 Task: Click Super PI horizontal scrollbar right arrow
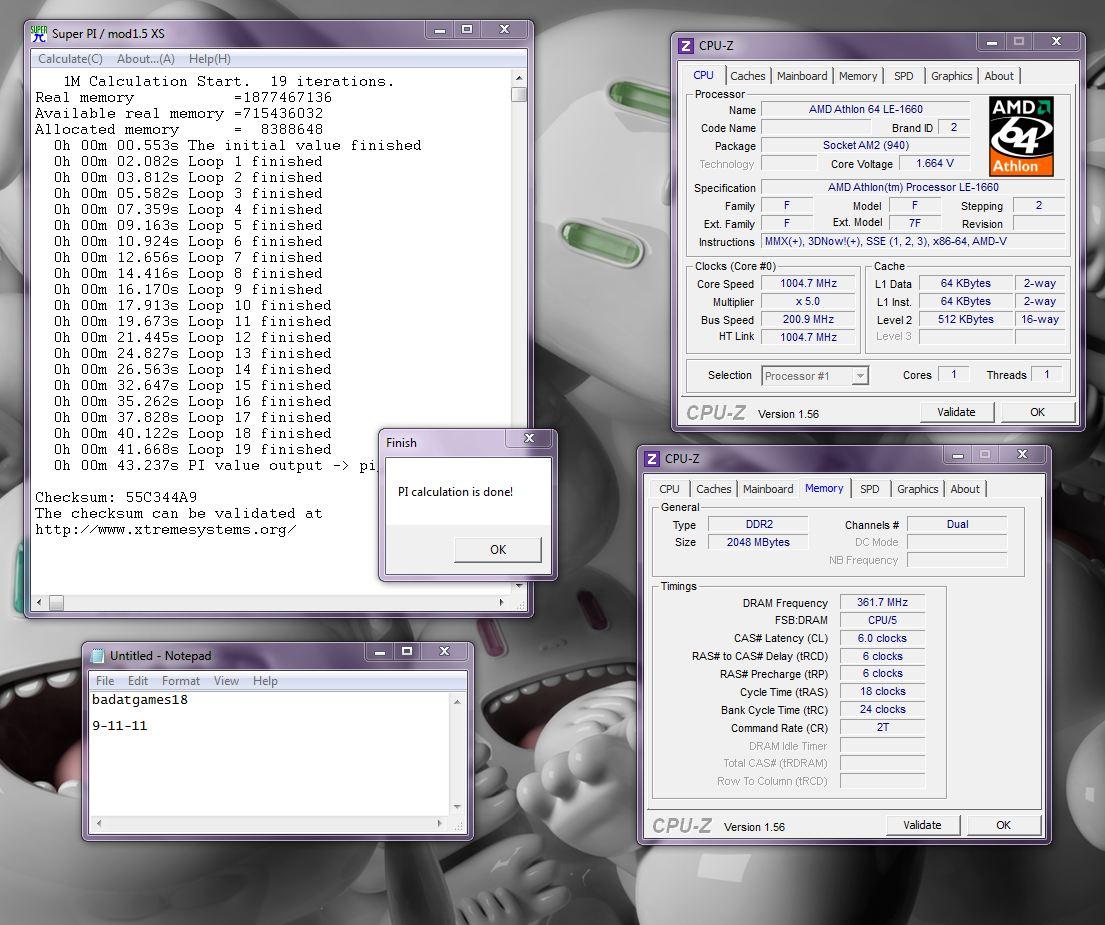coord(501,602)
